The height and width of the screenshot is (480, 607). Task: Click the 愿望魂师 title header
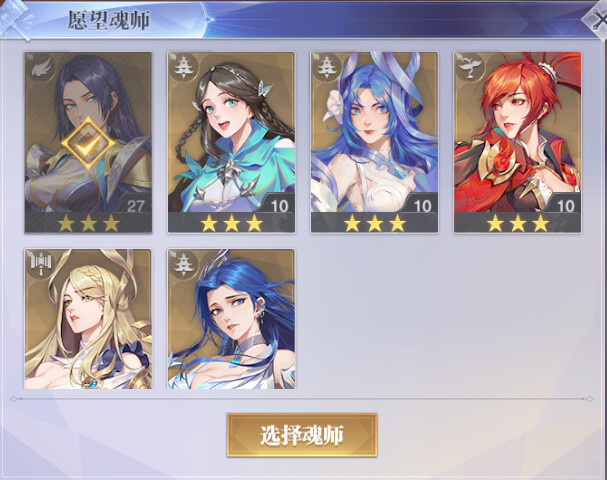109,20
